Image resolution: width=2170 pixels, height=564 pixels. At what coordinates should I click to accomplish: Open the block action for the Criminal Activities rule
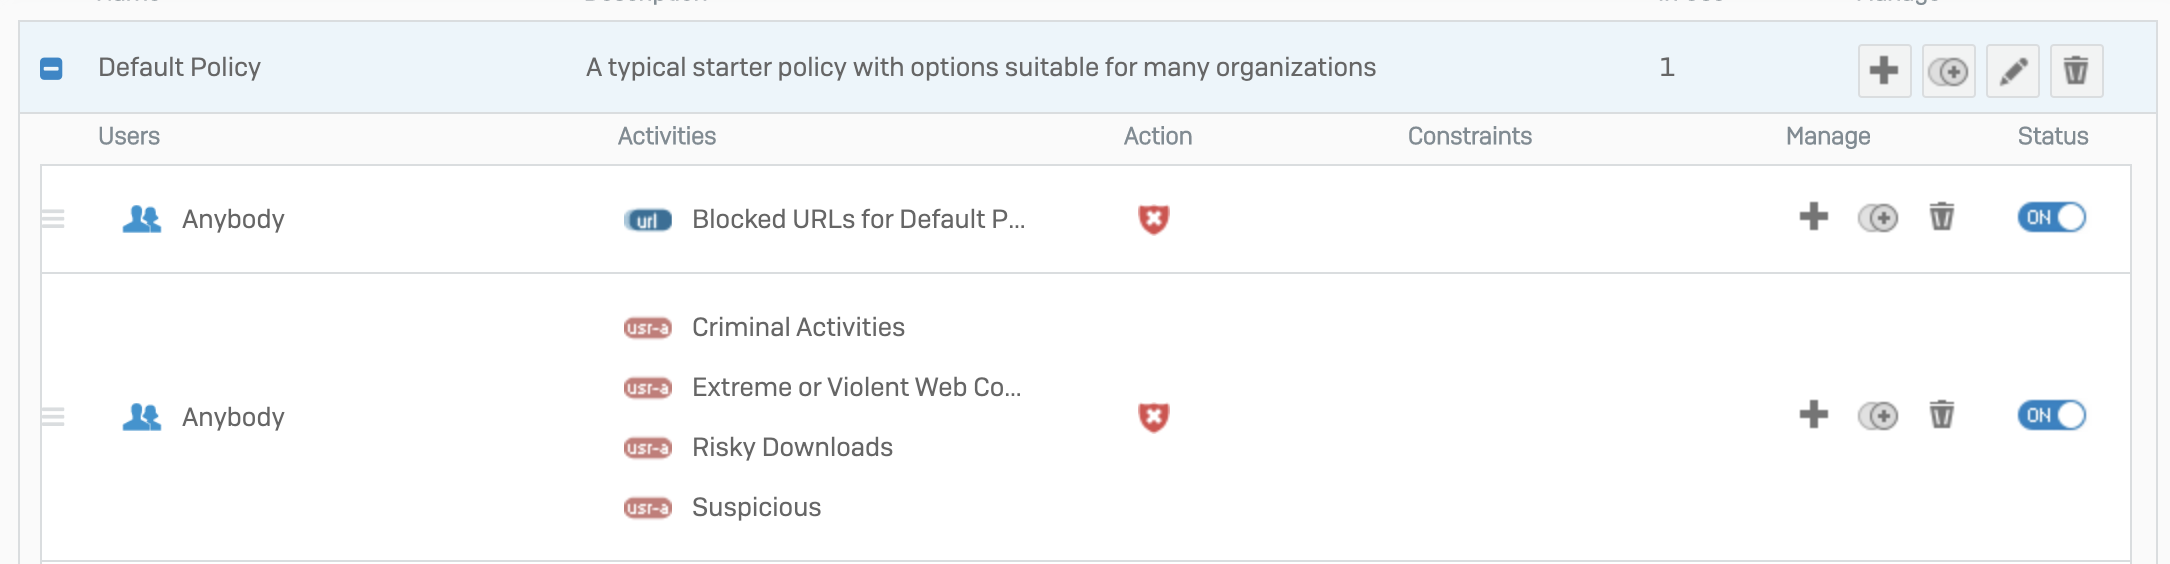point(1153,417)
